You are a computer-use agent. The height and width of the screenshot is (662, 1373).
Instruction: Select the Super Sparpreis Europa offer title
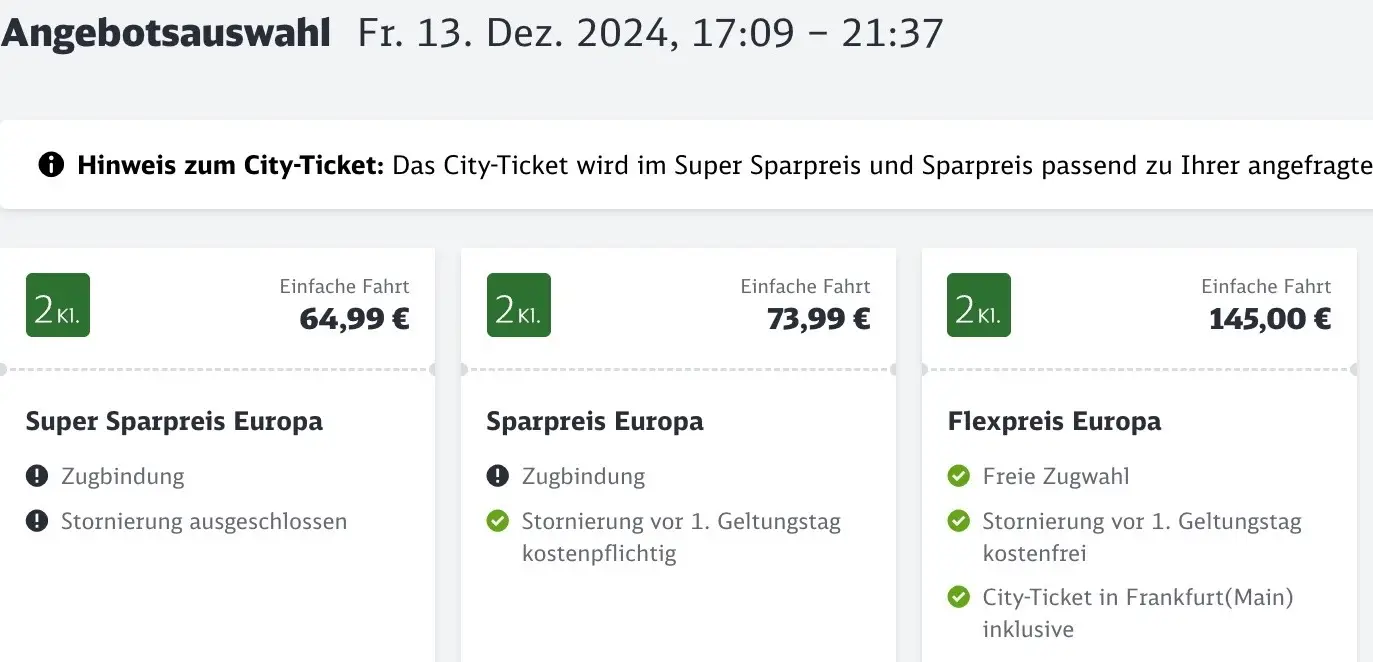[174, 421]
